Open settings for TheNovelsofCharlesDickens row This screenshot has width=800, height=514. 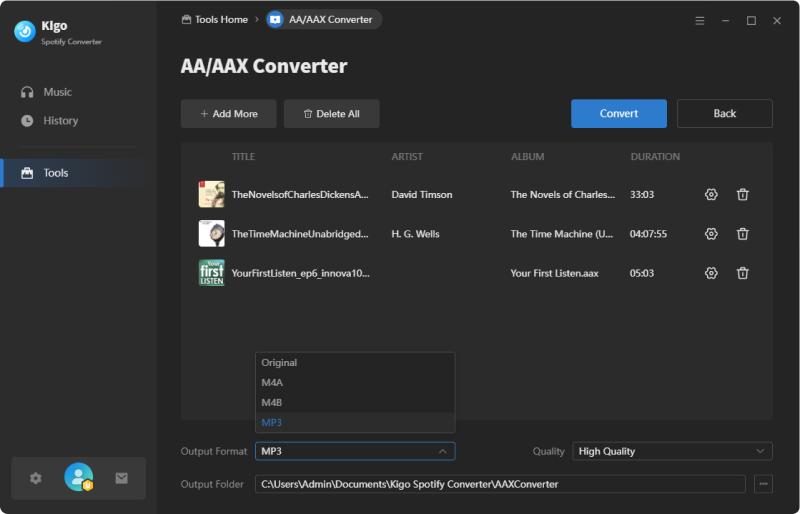coord(711,194)
